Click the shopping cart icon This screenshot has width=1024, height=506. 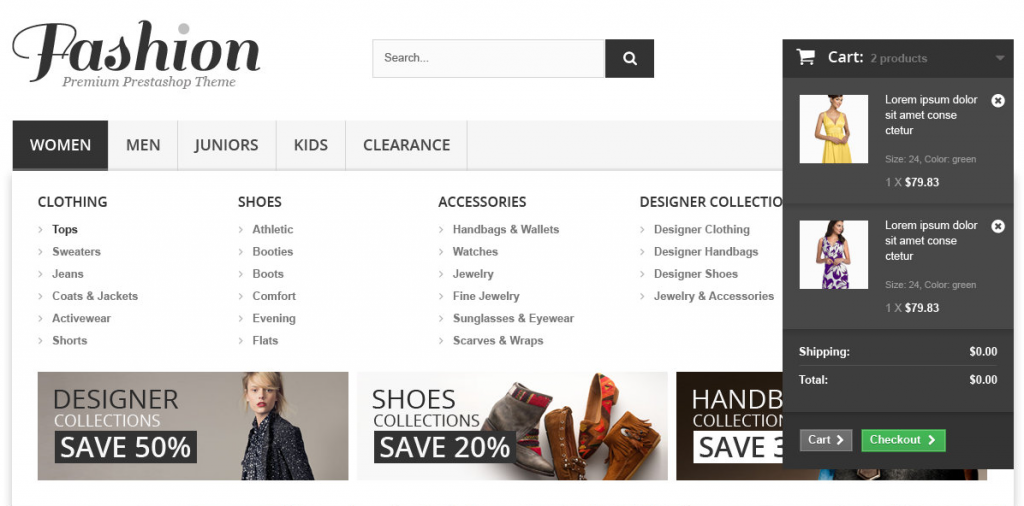coord(806,57)
